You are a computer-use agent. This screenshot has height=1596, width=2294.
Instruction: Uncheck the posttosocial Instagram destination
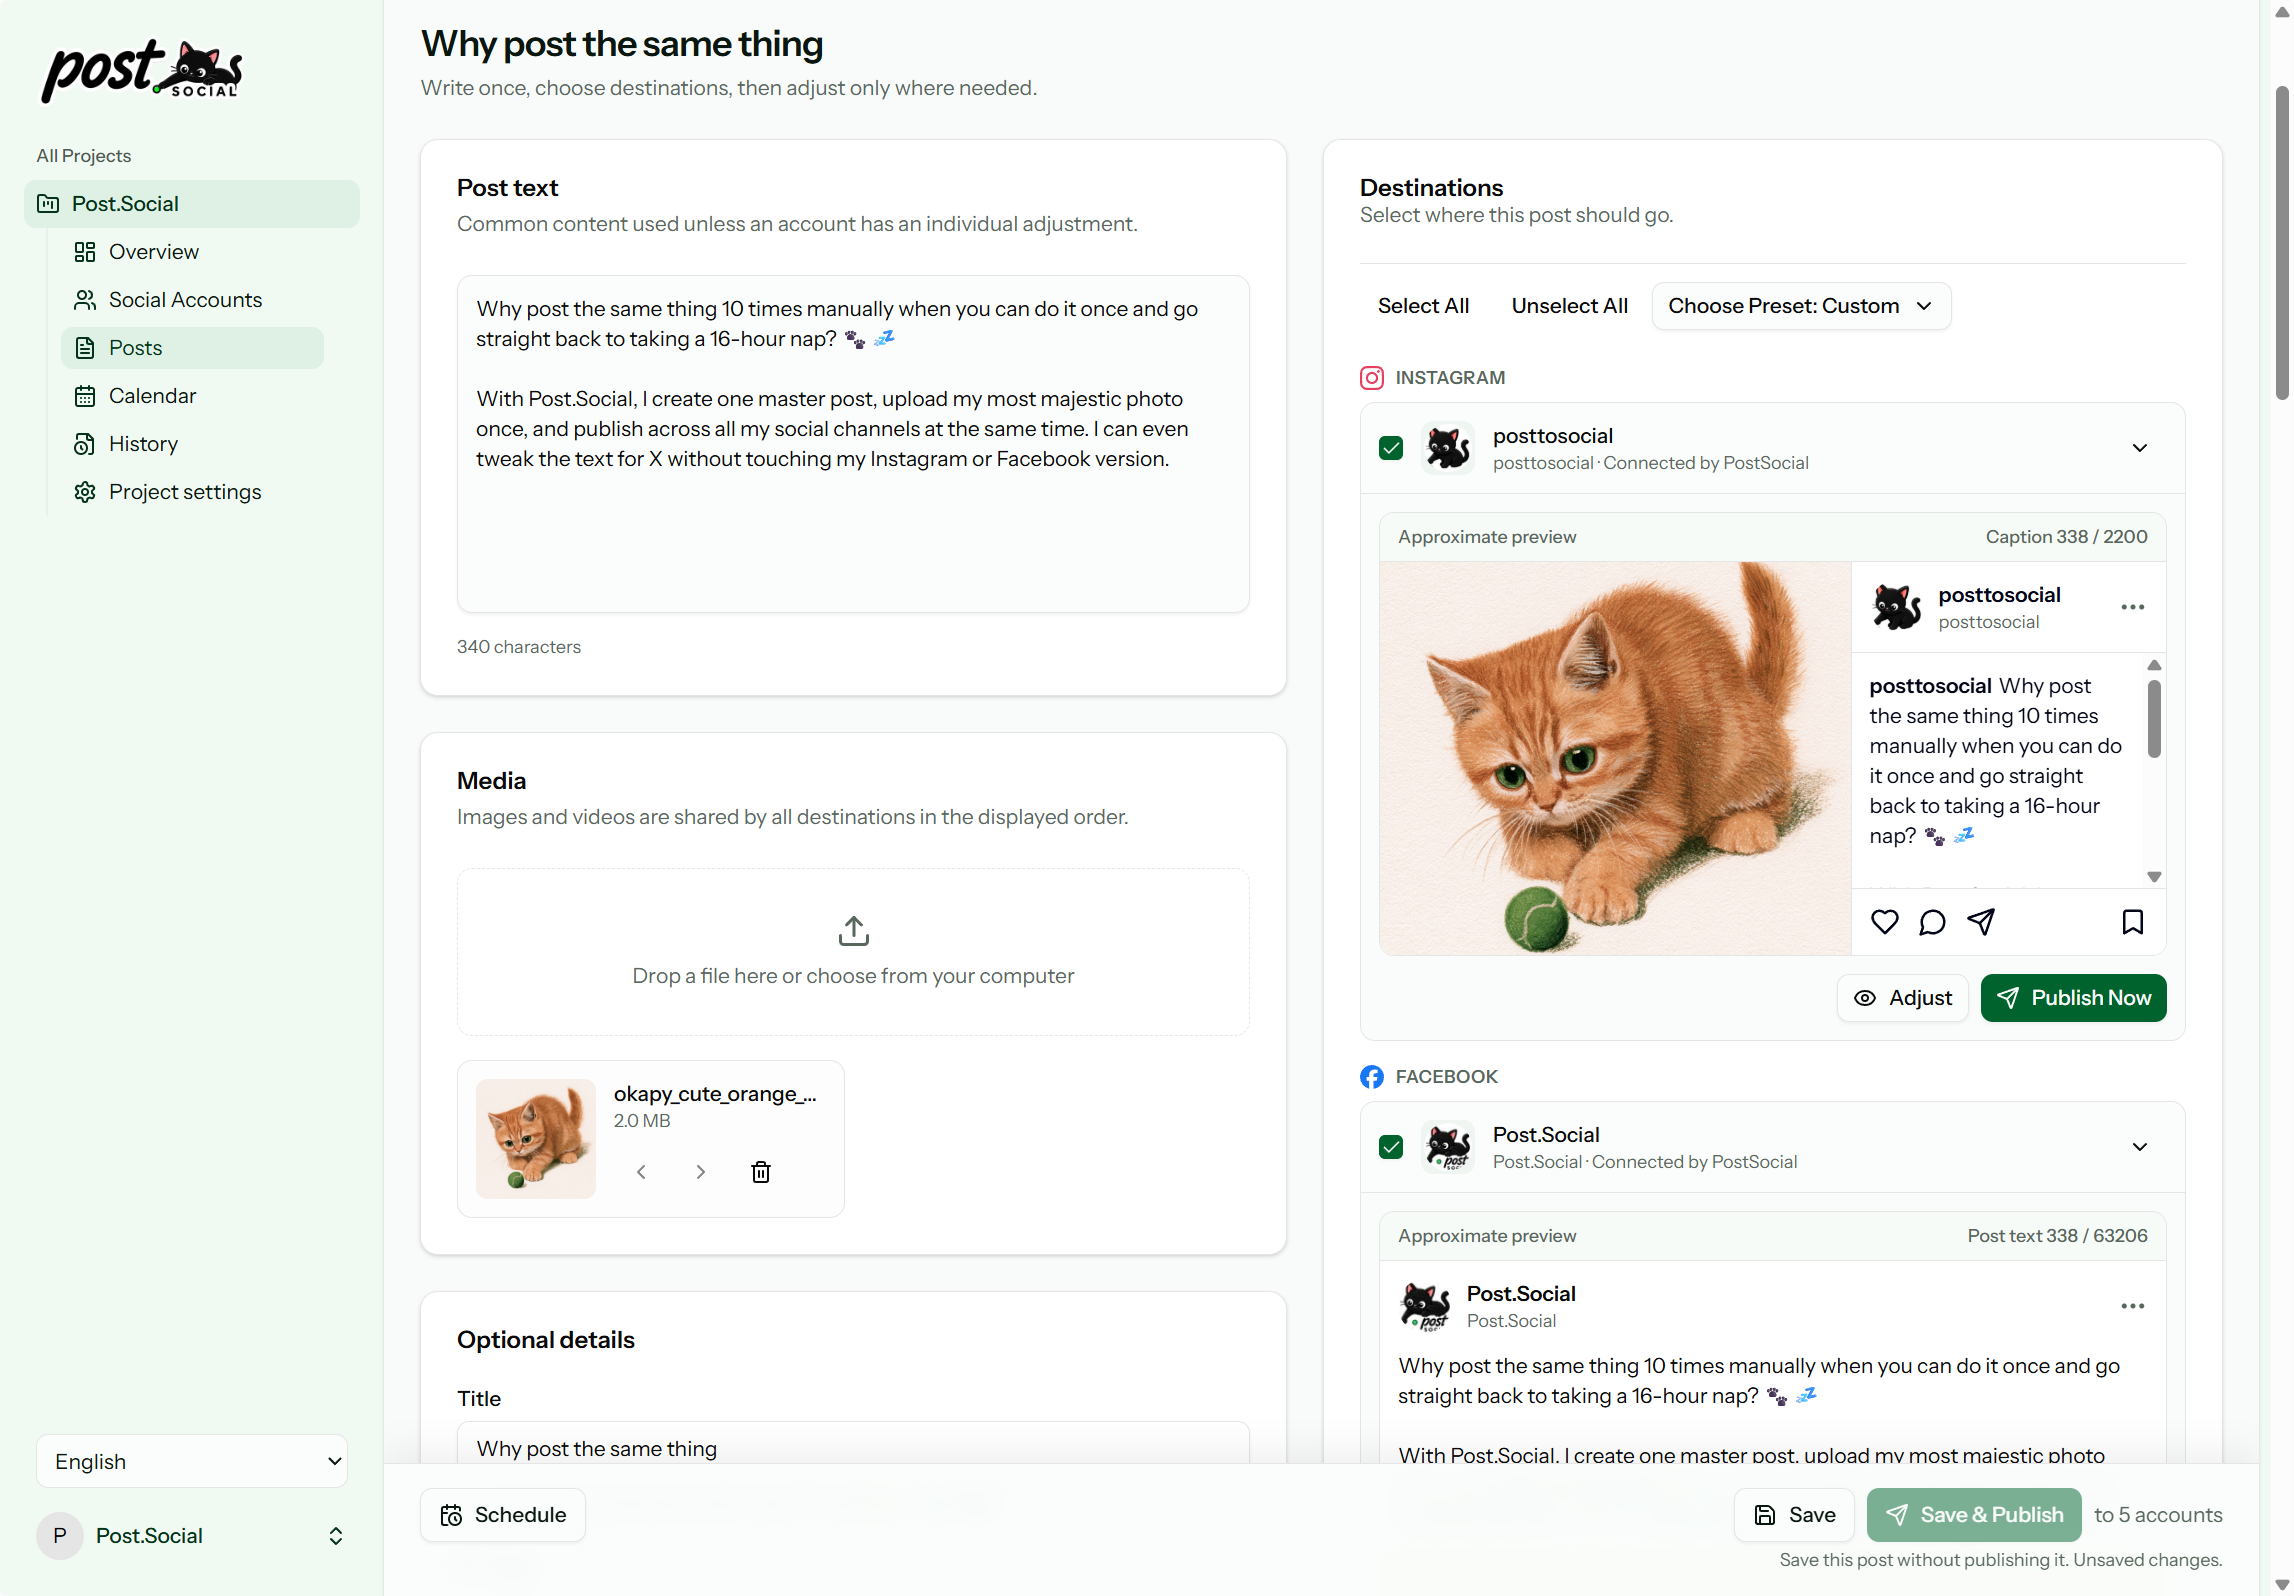1391,448
